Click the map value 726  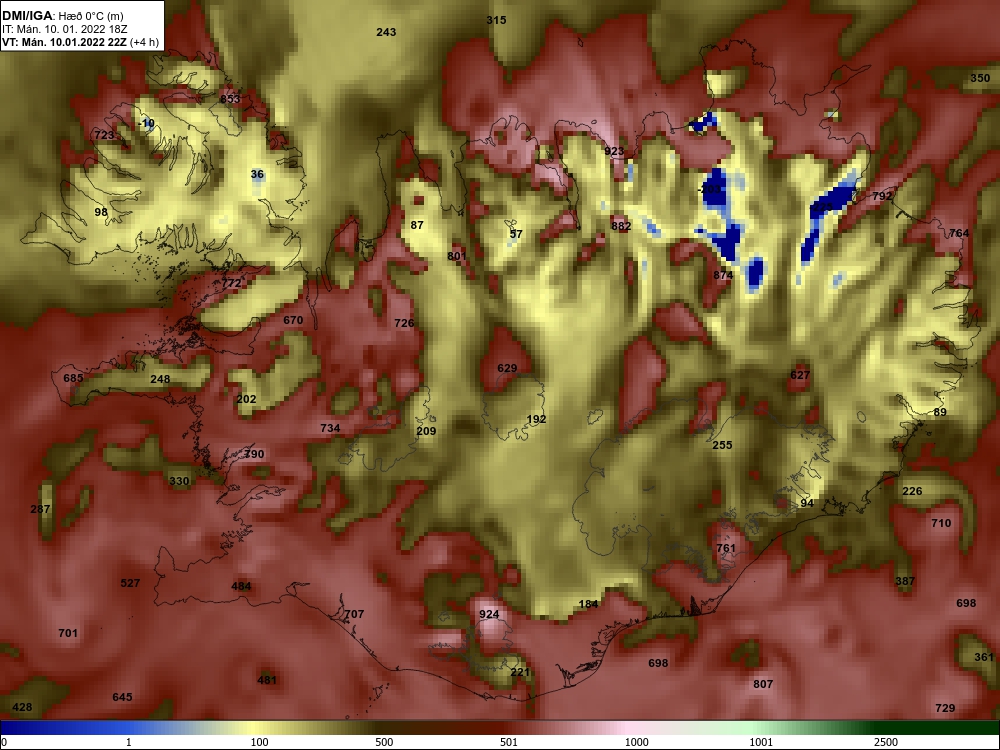click(404, 323)
